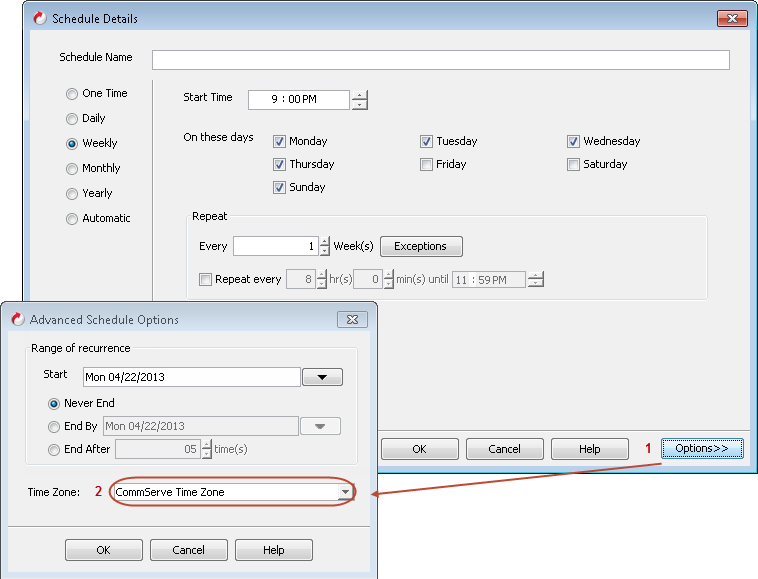Choose the Monthly radio button
The image size is (758, 579).
point(72,169)
